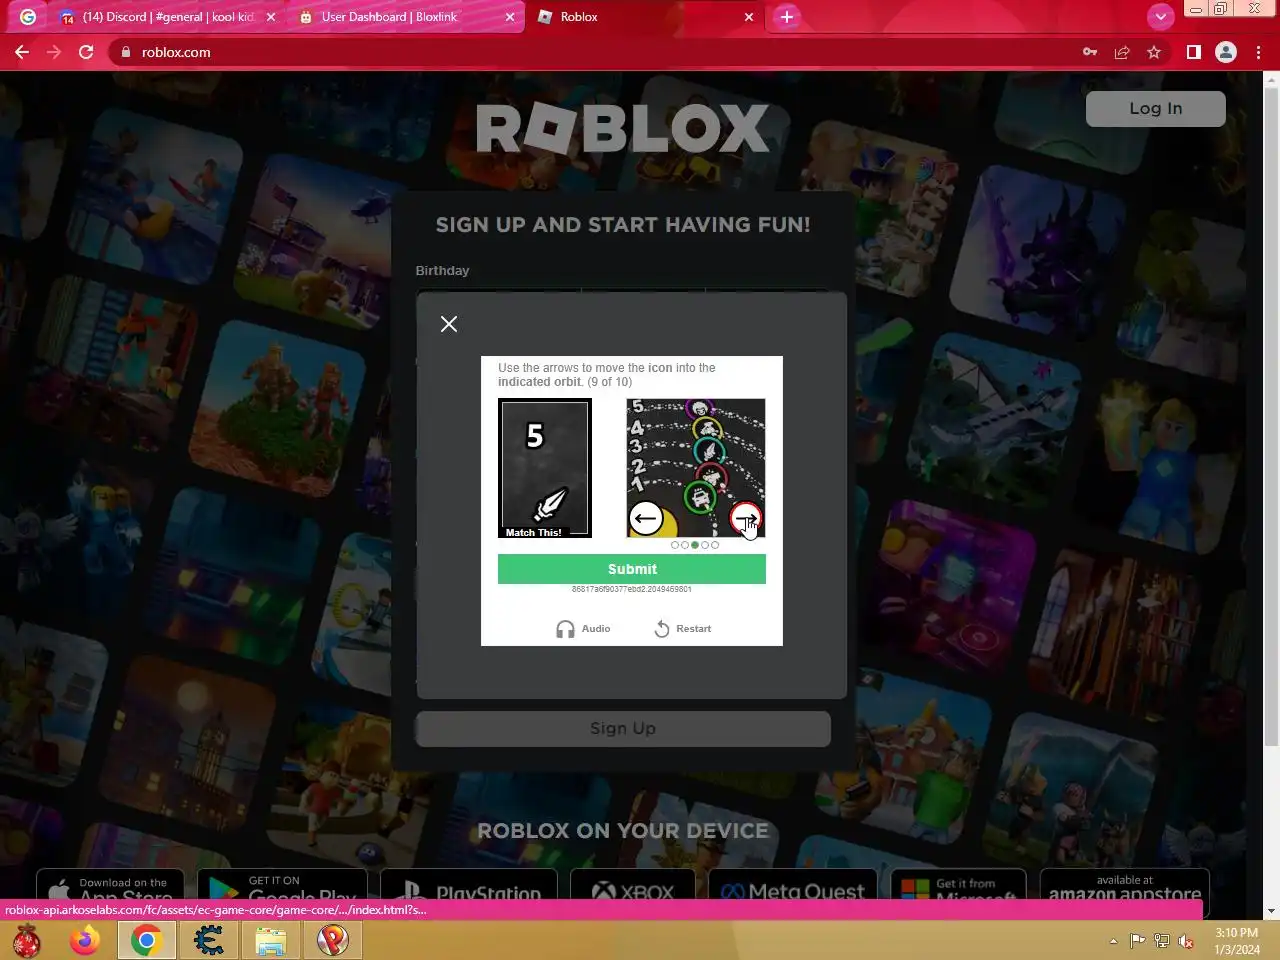
Task: Click the Match This reference image
Action: pyautogui.click(x=545, y=468)
